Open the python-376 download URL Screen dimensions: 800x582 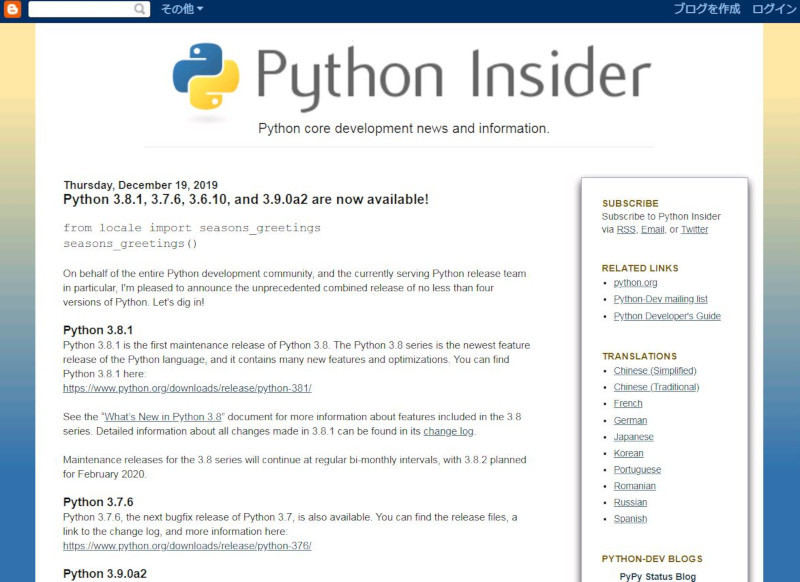tap(187, 546)
